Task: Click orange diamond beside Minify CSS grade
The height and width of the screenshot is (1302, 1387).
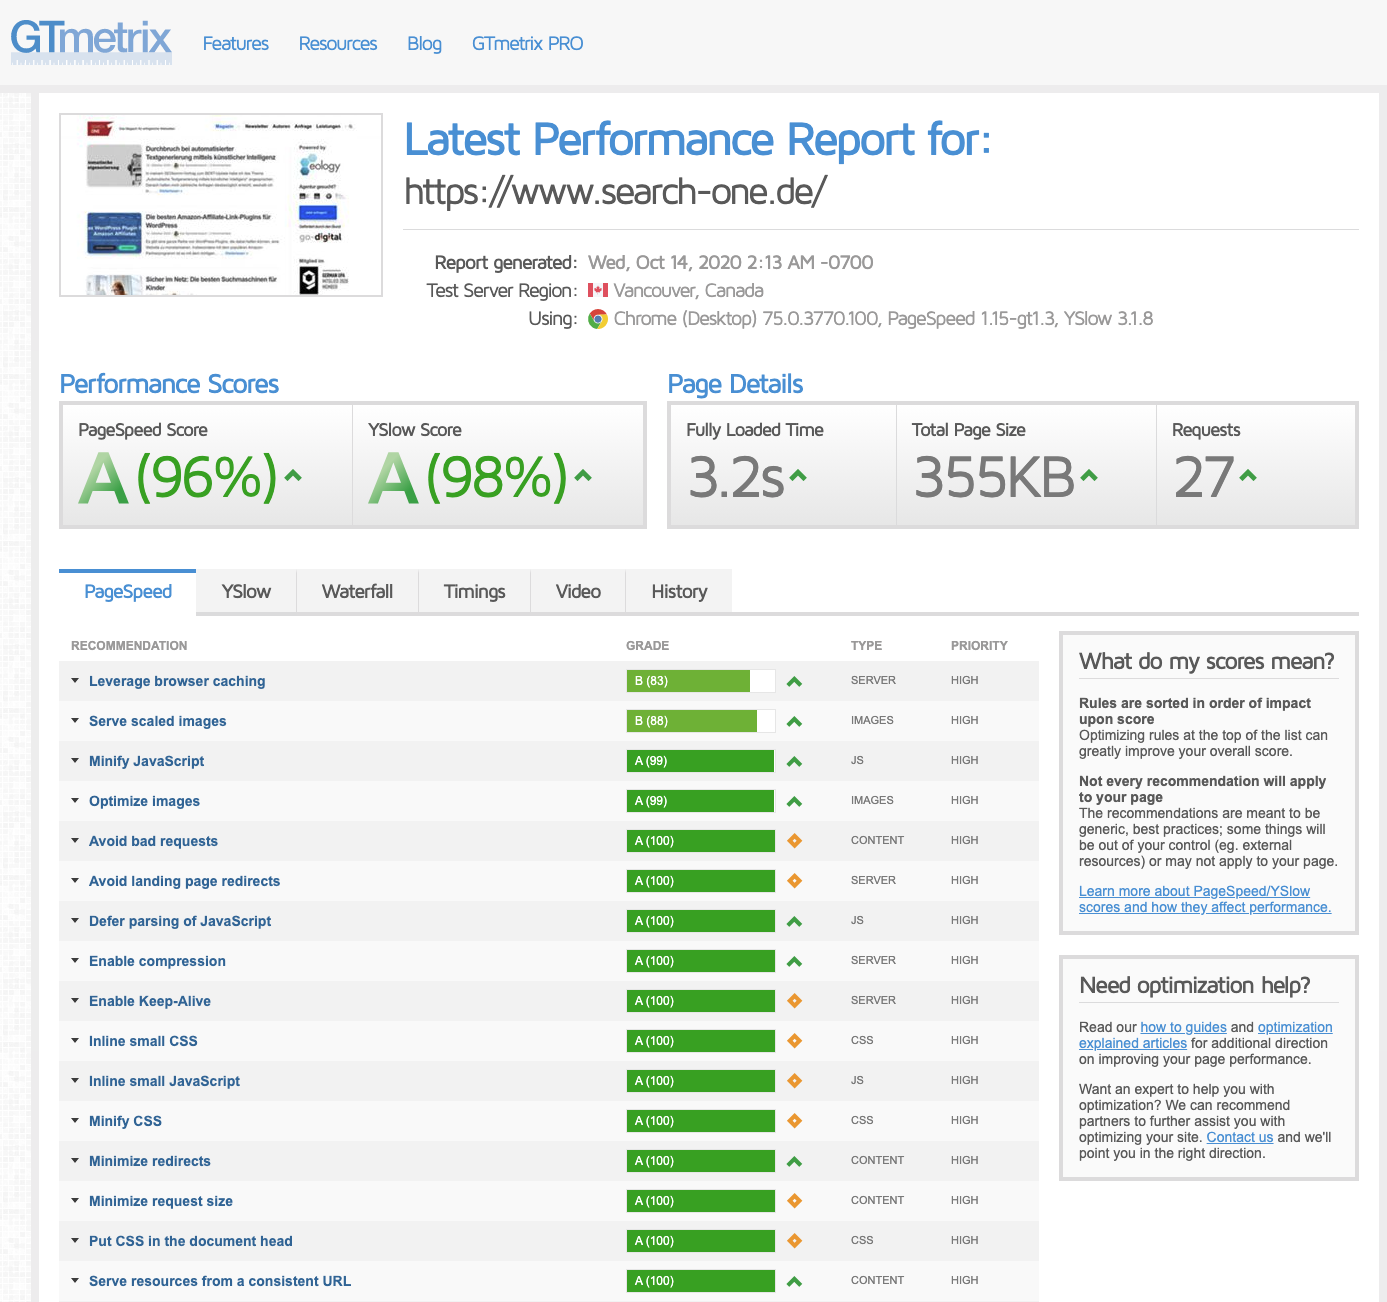Action: [794, 1121]
